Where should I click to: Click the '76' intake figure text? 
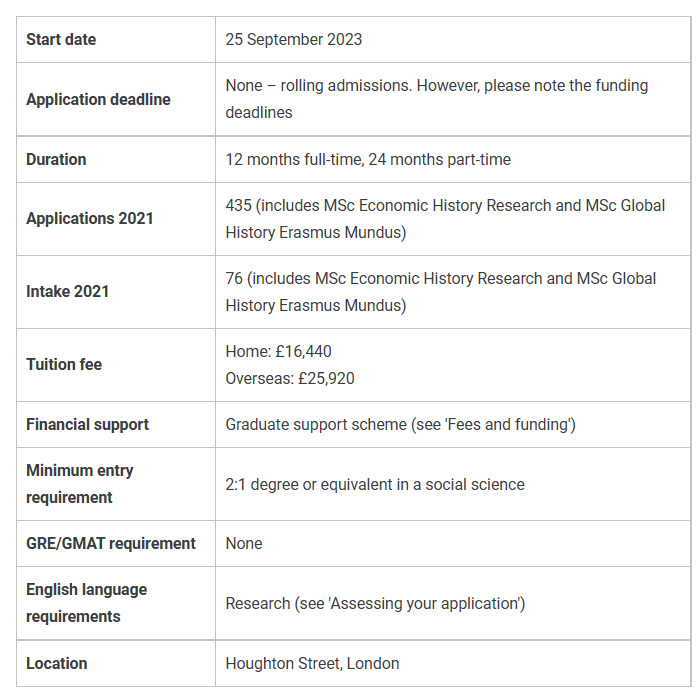[235, 278]
